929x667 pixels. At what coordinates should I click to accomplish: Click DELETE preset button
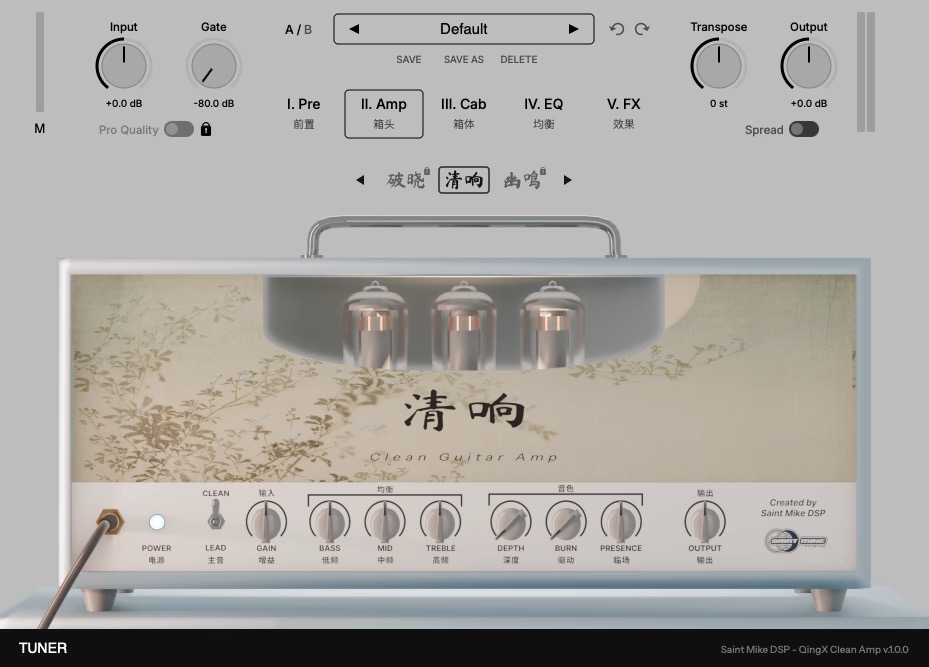[x=518, y=59]
